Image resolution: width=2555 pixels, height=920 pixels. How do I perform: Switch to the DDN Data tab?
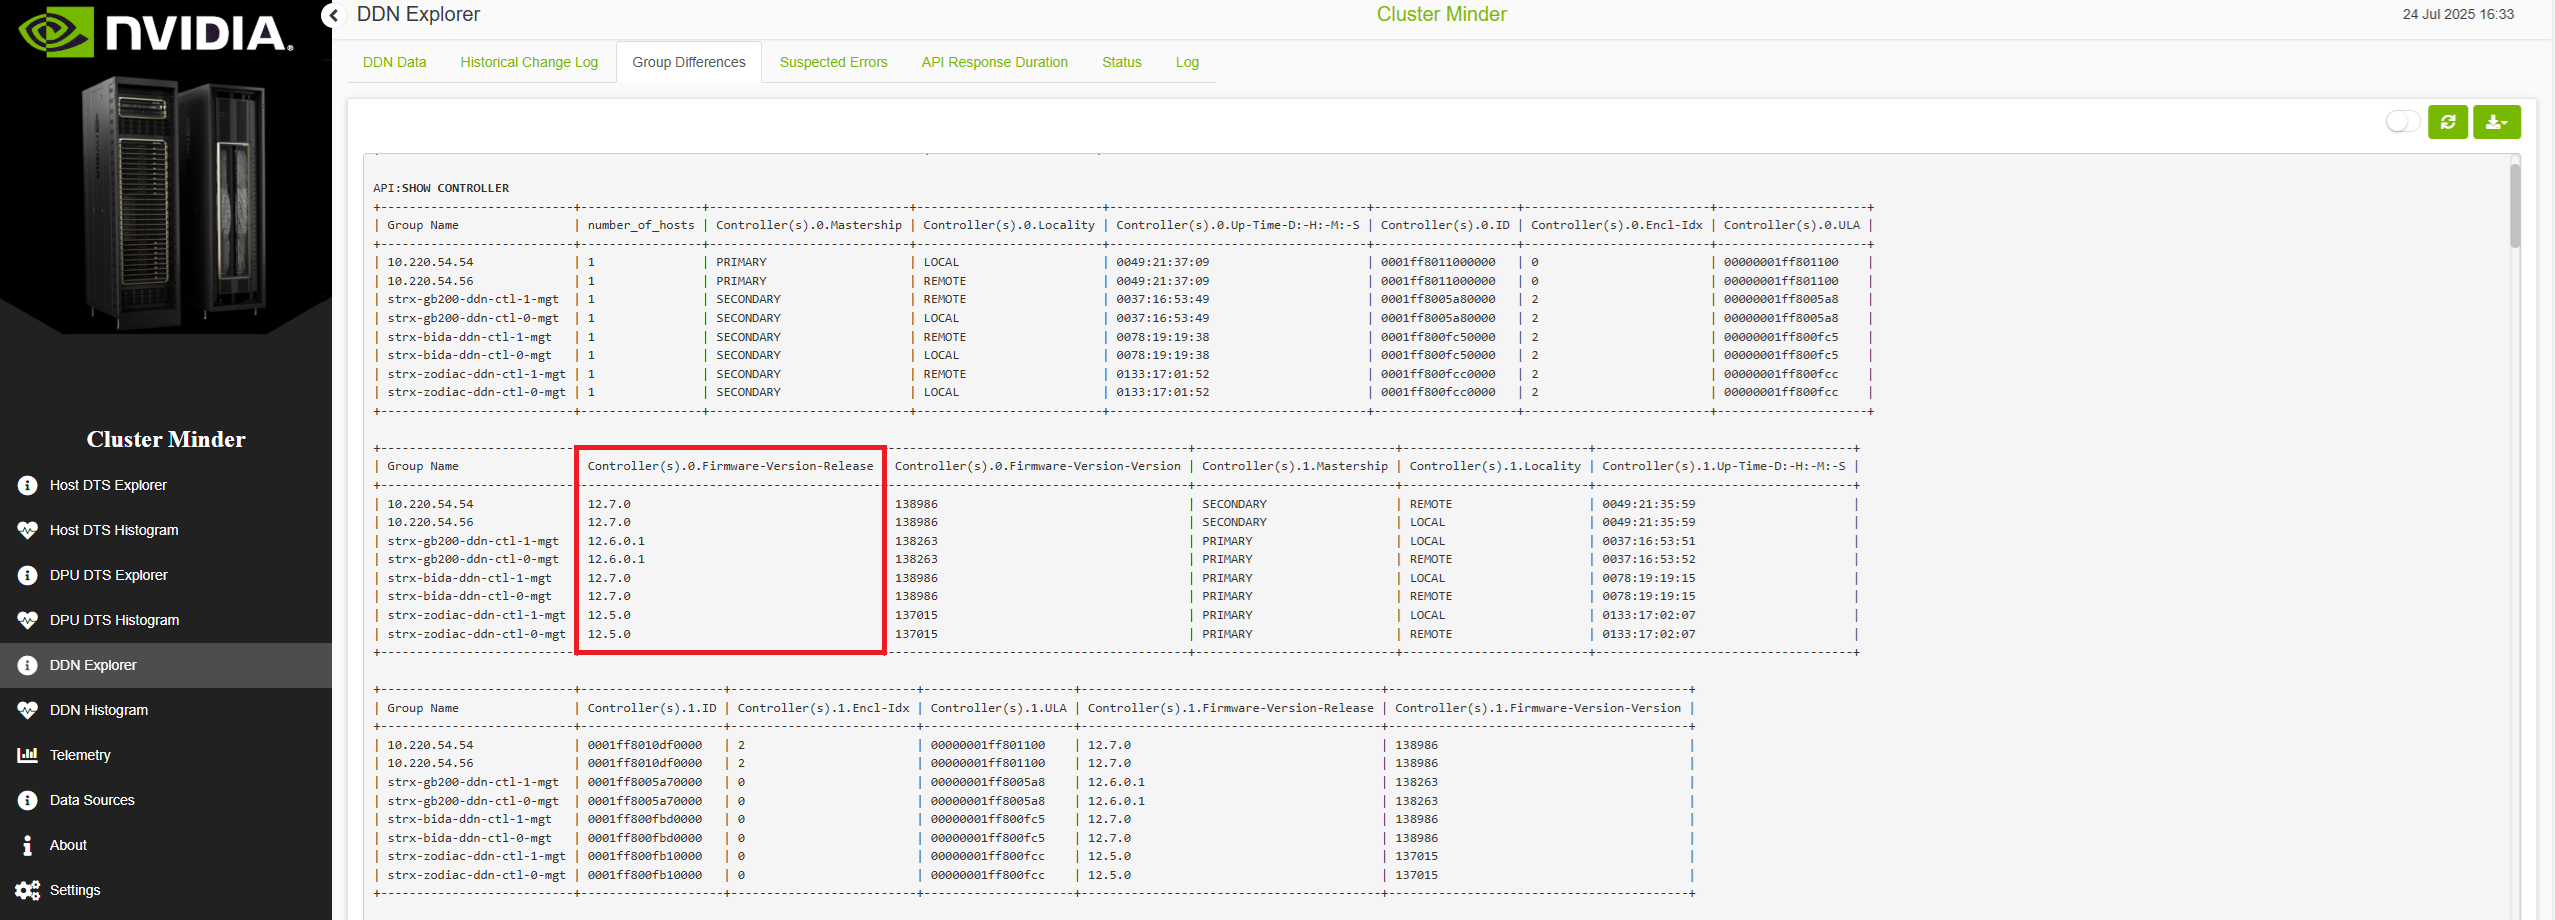(394, 62)
